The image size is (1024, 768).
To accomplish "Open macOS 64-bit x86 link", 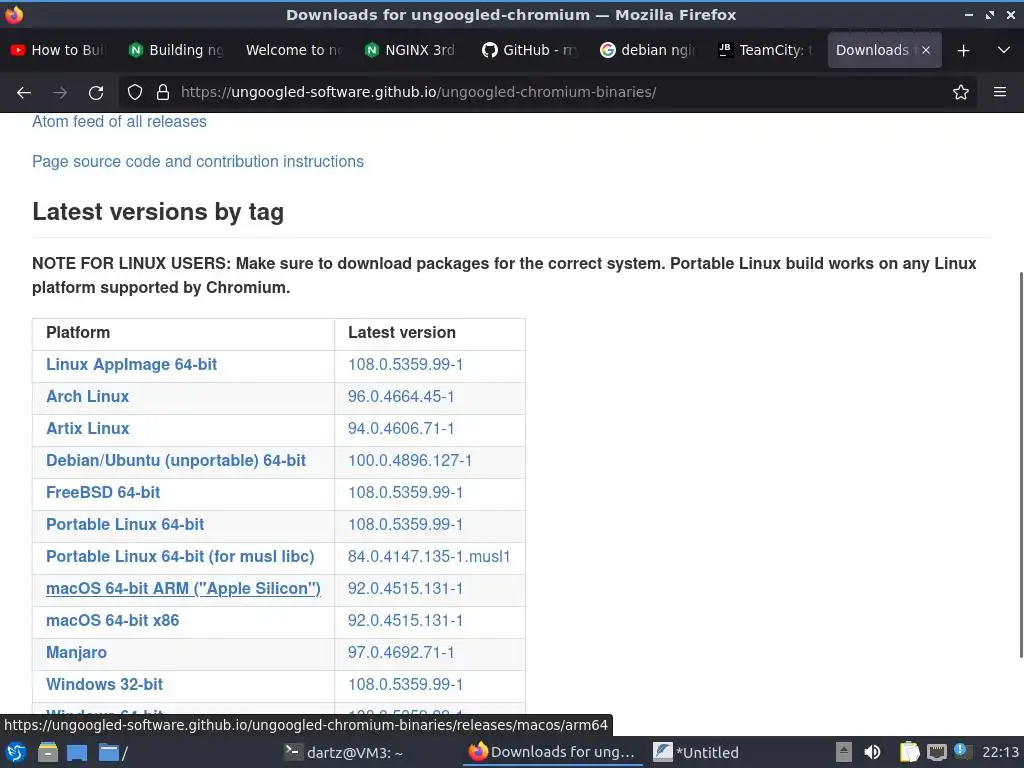I will click(112, 620).
